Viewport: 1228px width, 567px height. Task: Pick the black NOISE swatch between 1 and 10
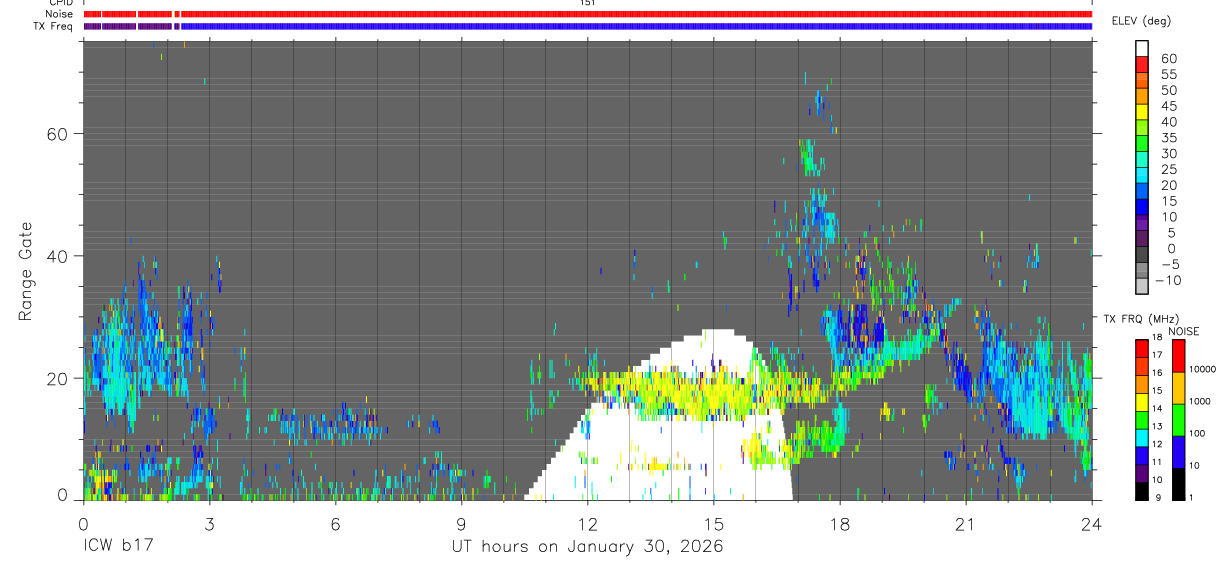(1179, 483)
